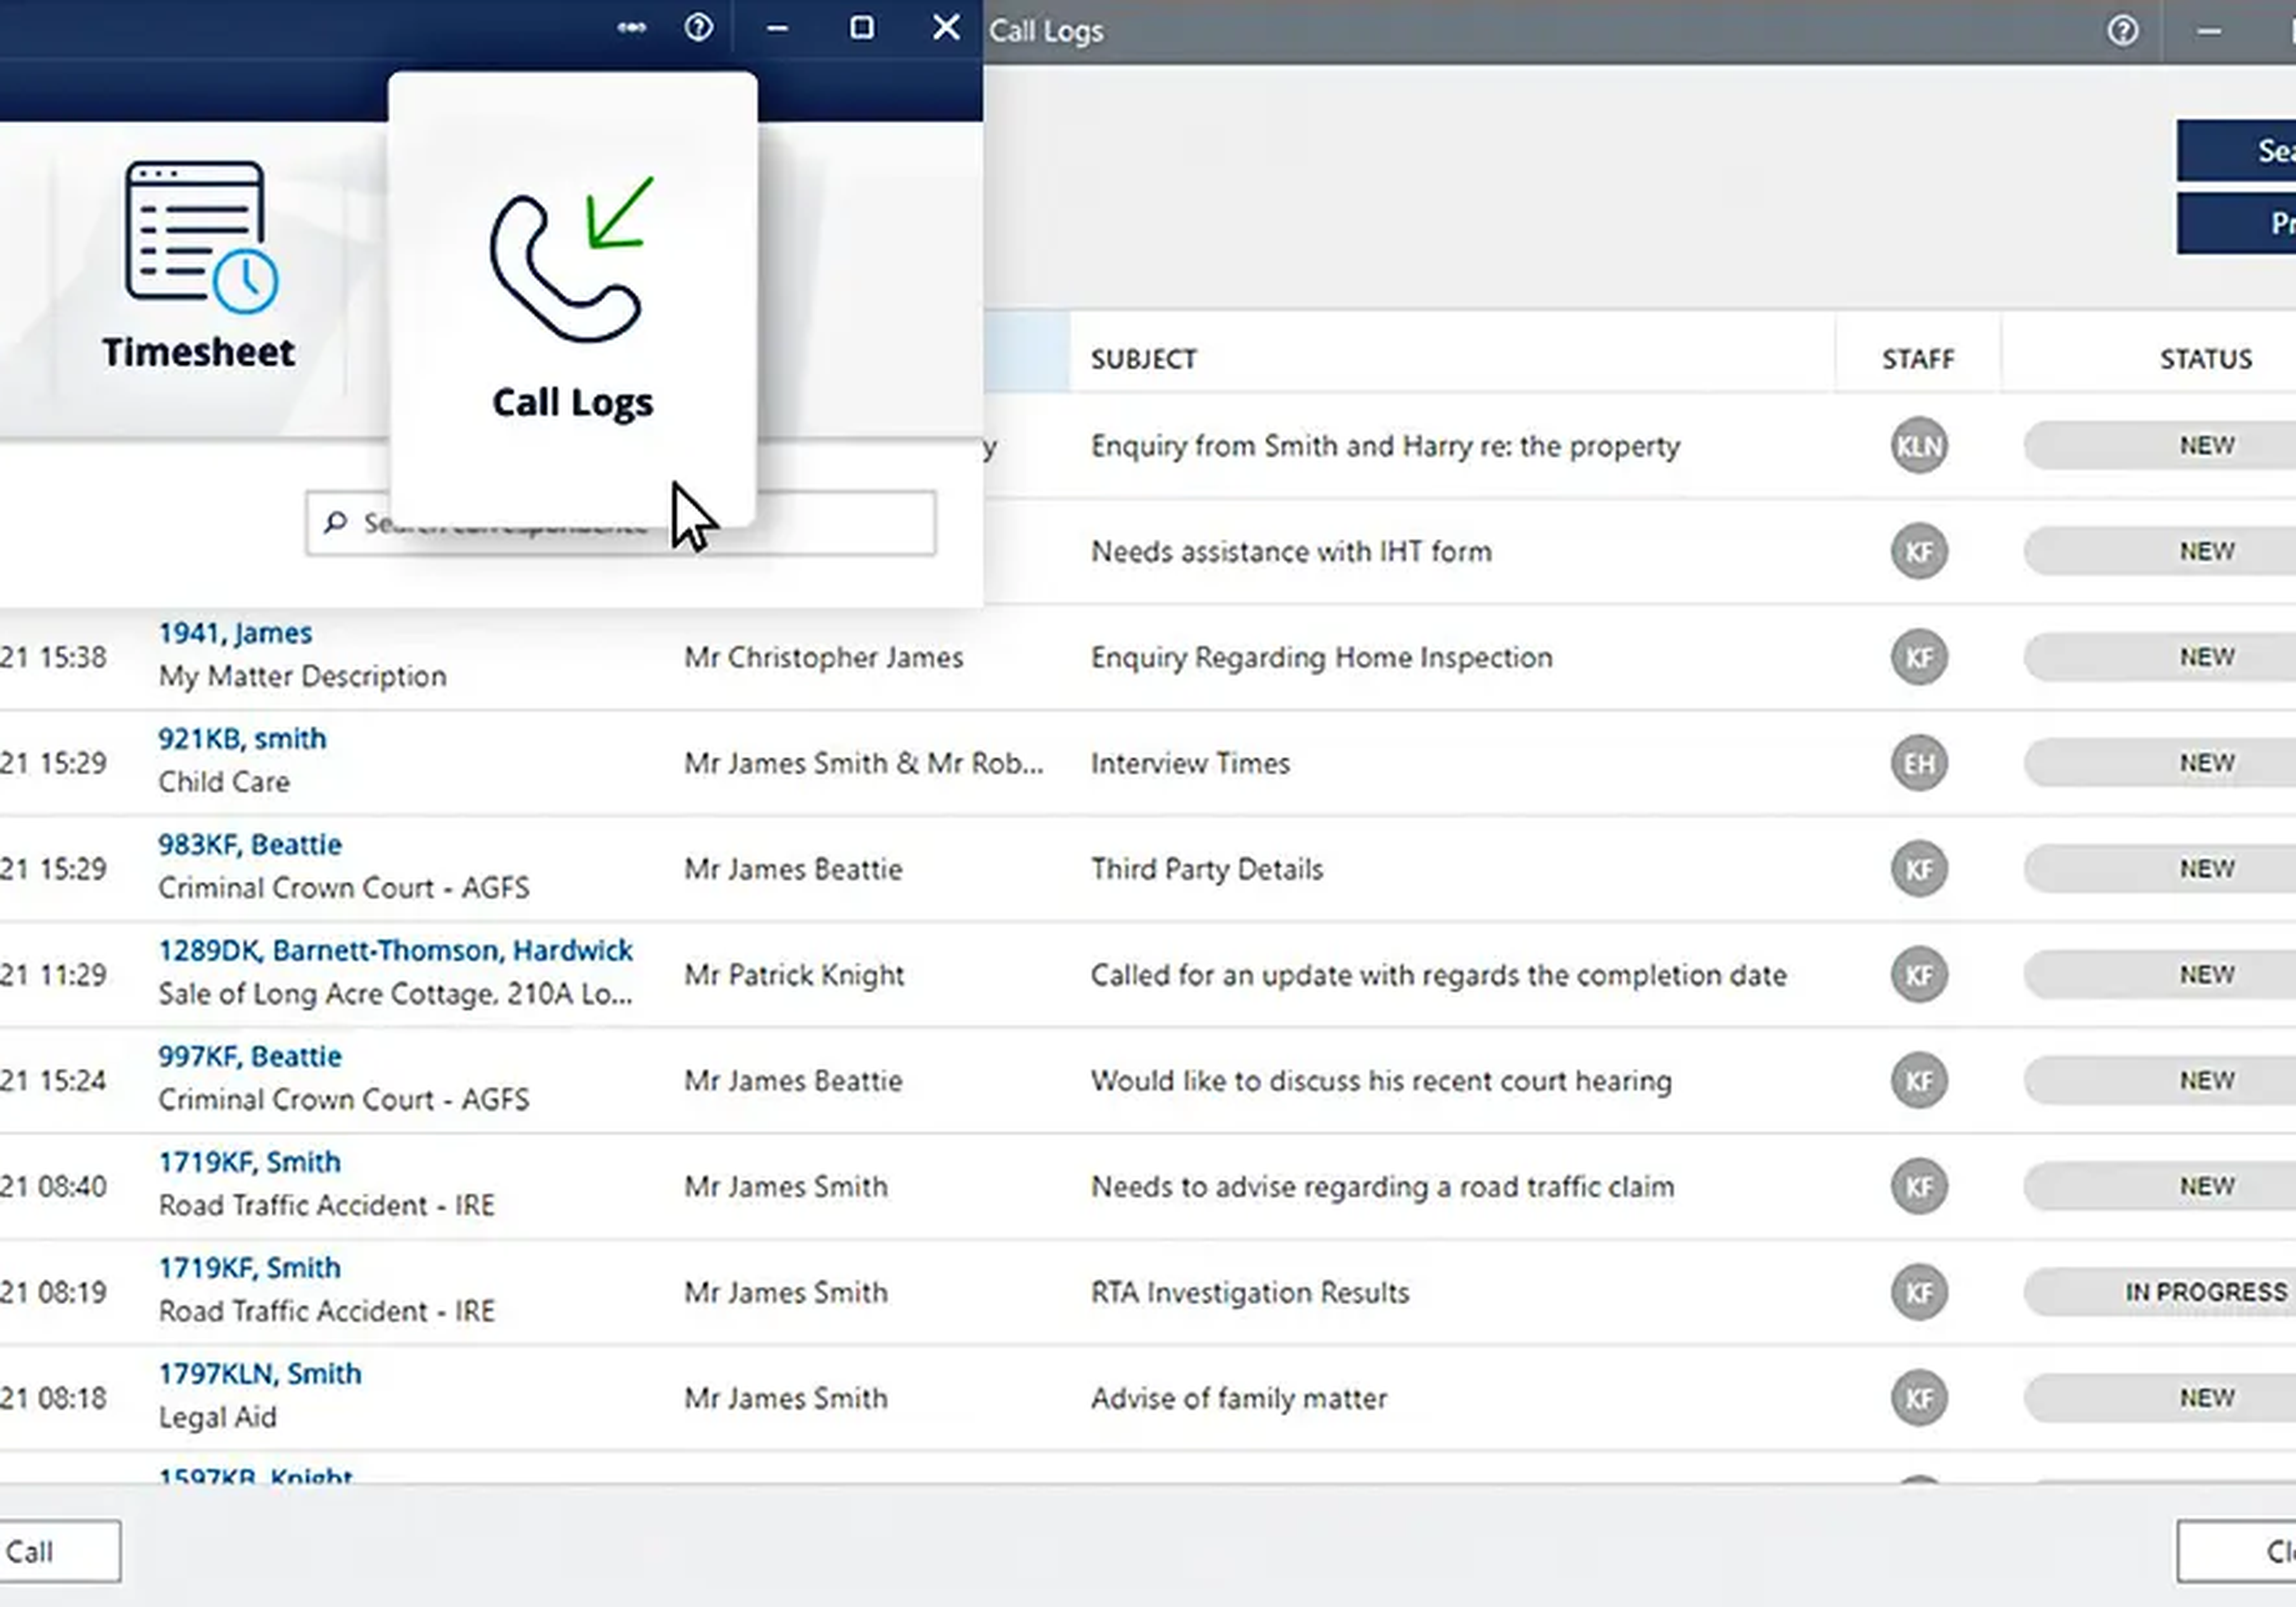
Task: Open the Call Logs tile
Action: tap(572, 299)
